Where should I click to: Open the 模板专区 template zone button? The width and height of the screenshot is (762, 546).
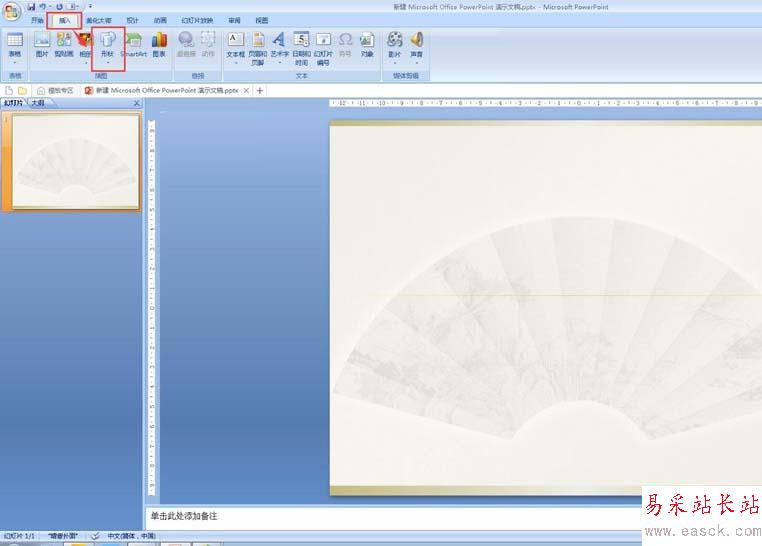[x=55, y=90]
